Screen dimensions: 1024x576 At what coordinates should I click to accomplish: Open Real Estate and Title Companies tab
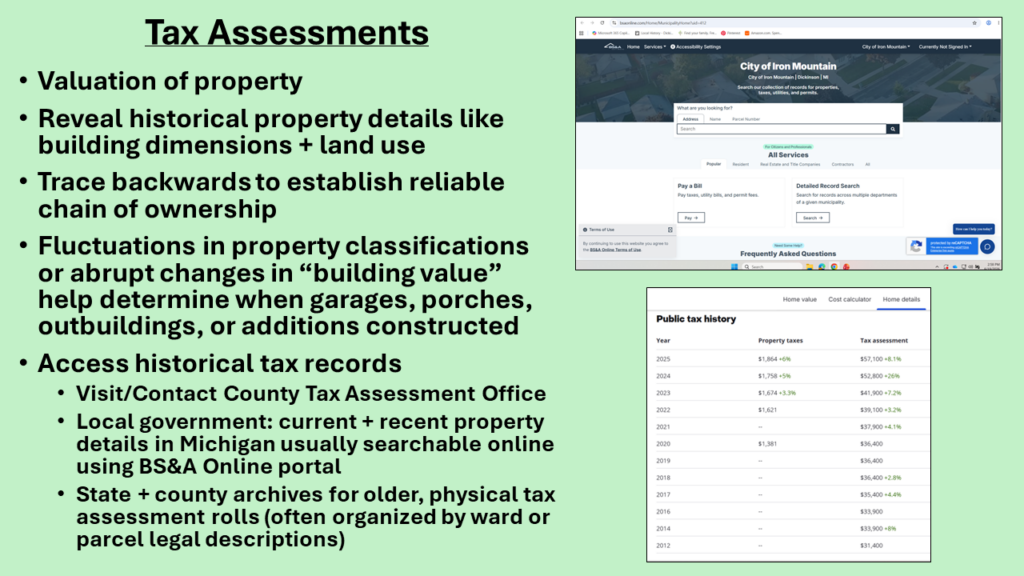tap(790, 165)
